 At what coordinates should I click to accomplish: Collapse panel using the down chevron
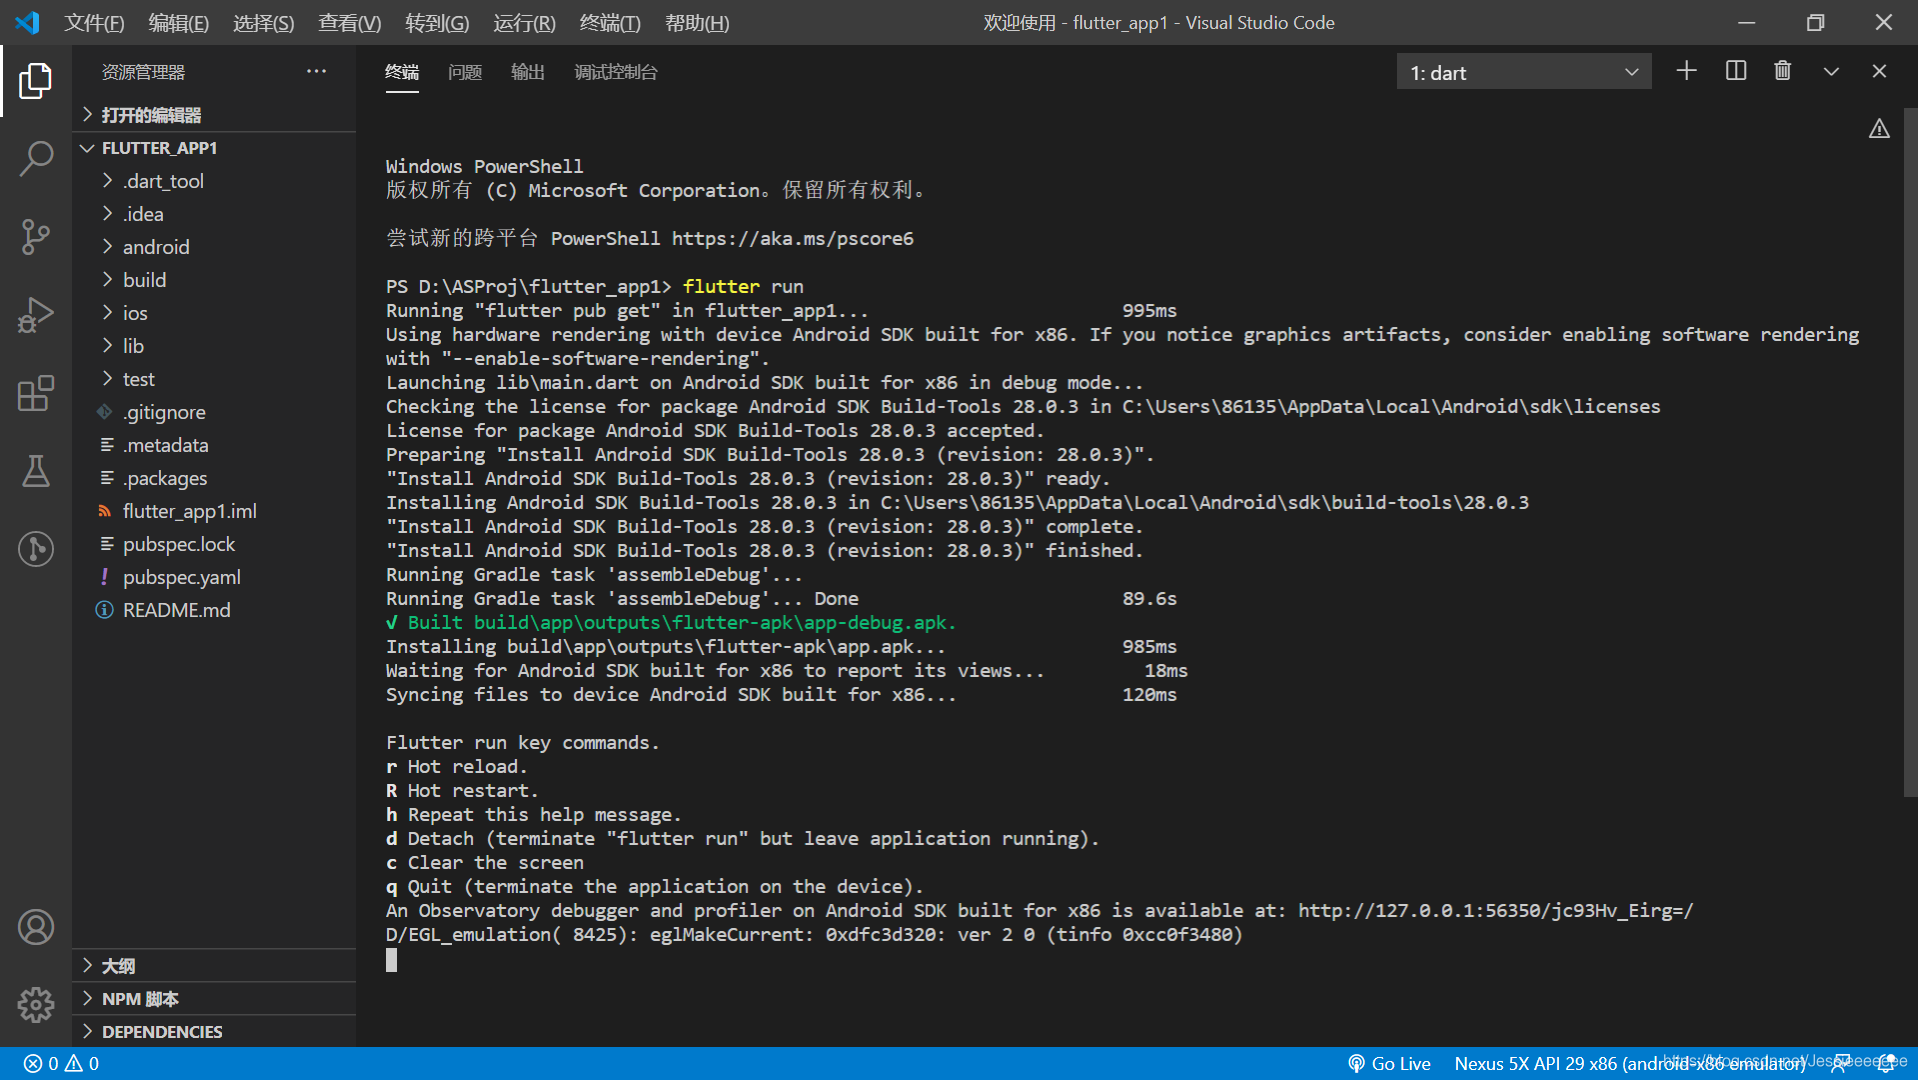(1831, 72)
